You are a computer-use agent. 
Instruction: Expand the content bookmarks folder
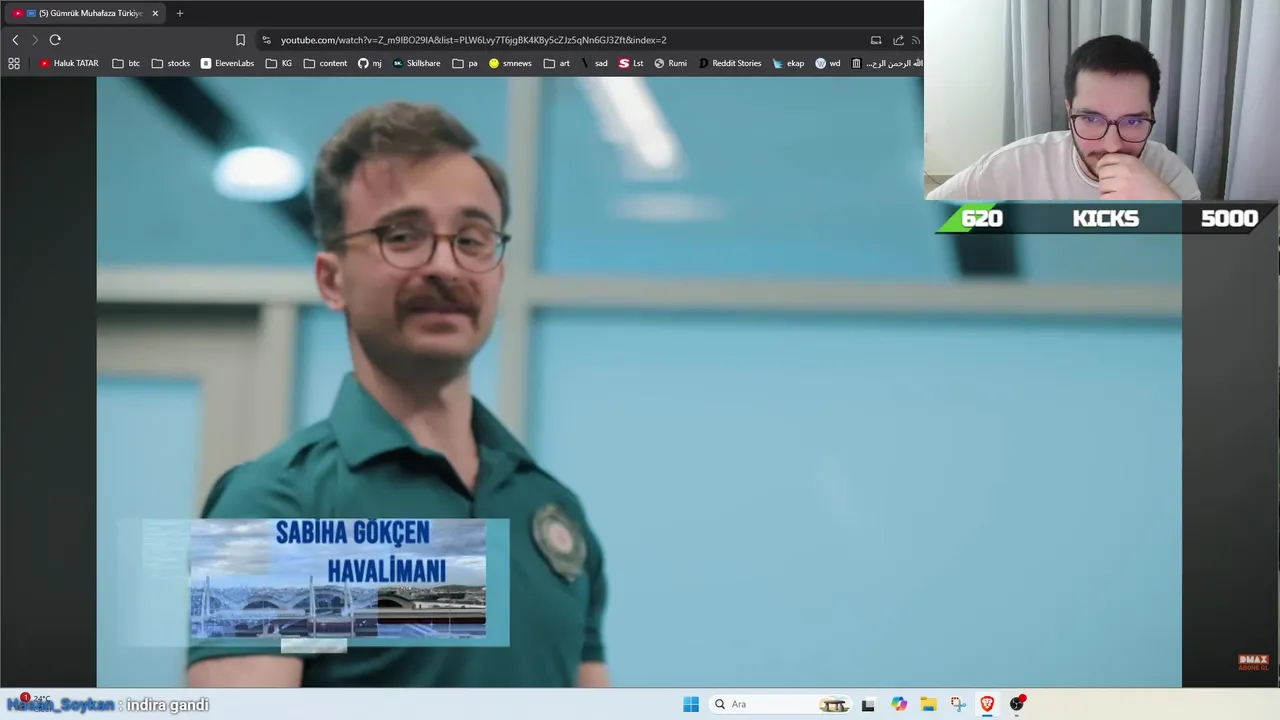point(326,63)
